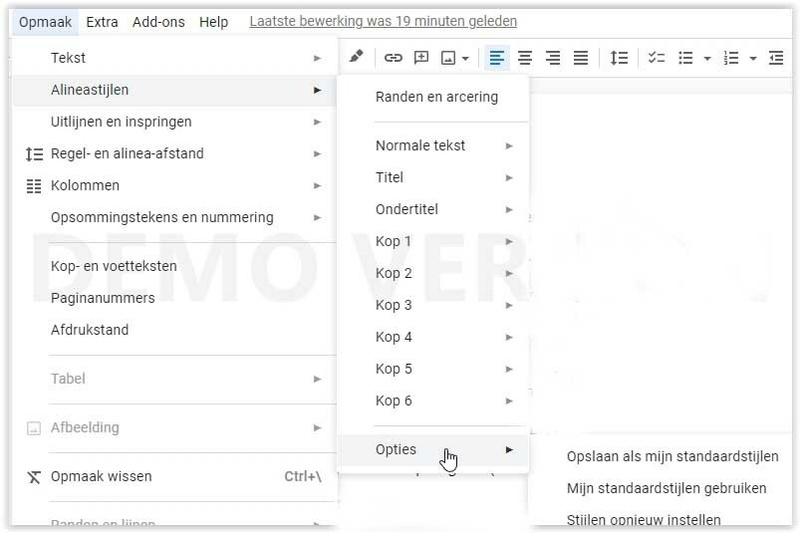Viewport: 800px width, 533px height.
Task: Click the arrow beside Kolommen
Action: tap(317, 186)
